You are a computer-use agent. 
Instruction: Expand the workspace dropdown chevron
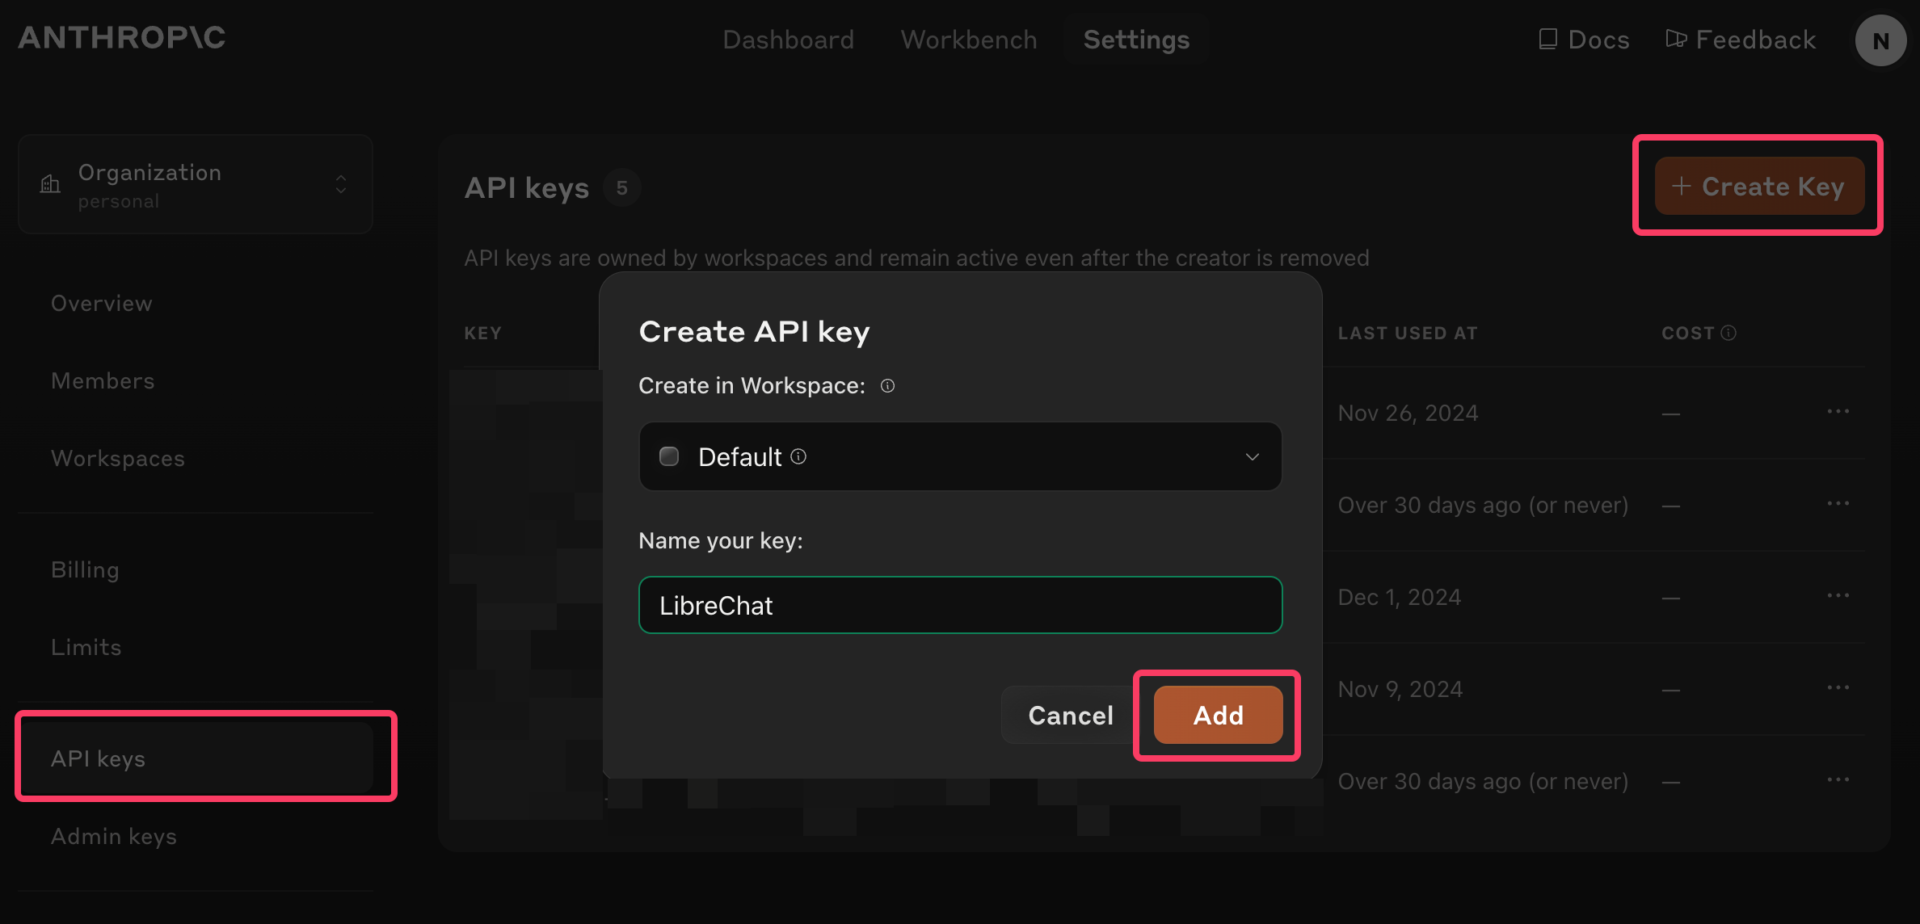(x=1251, y=457)
